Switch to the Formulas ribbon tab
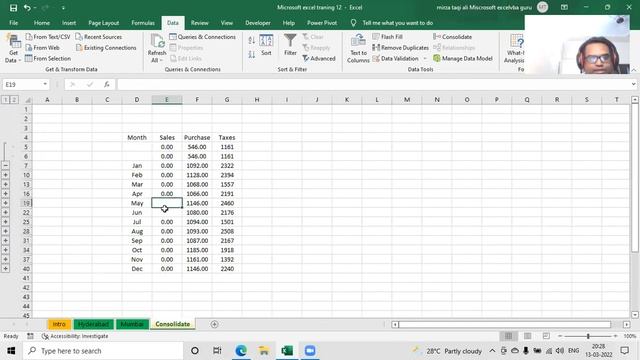The image size is (640, 360). (x=143, y=23)
